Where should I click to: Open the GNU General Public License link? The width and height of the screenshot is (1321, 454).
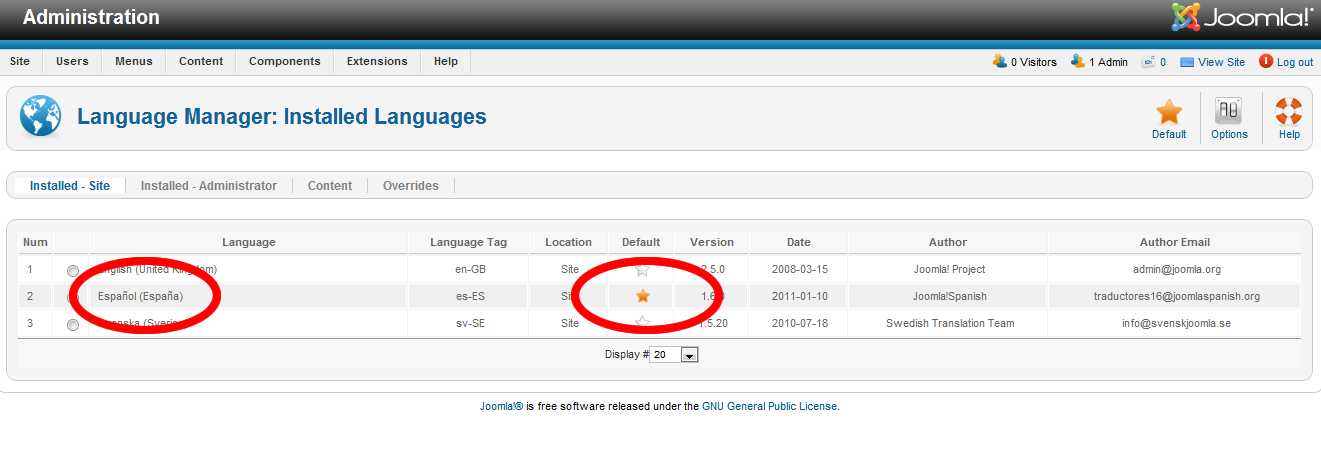tap(770, 407)
